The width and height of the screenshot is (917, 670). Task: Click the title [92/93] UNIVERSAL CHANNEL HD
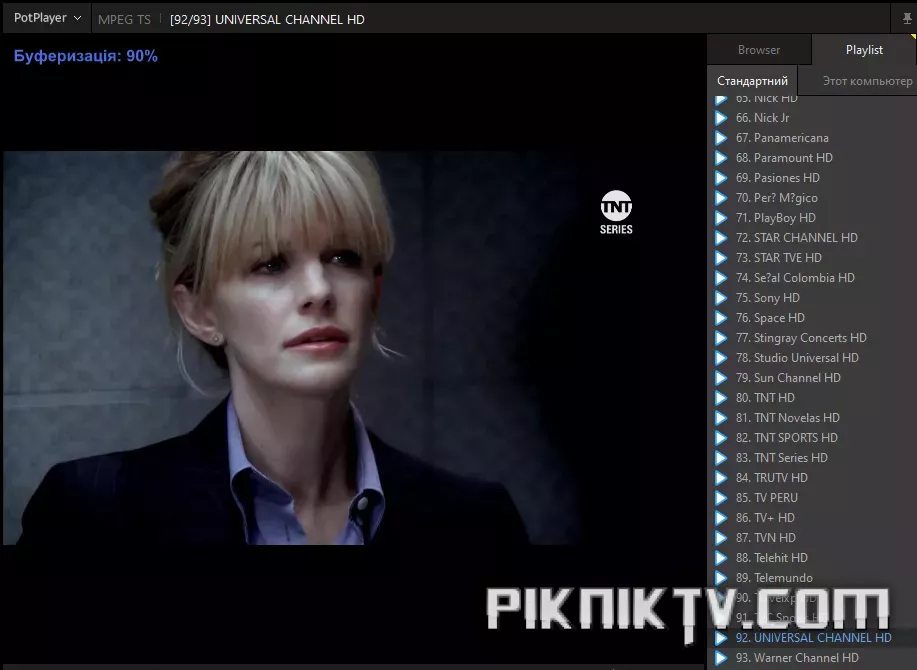coord(267,19)
